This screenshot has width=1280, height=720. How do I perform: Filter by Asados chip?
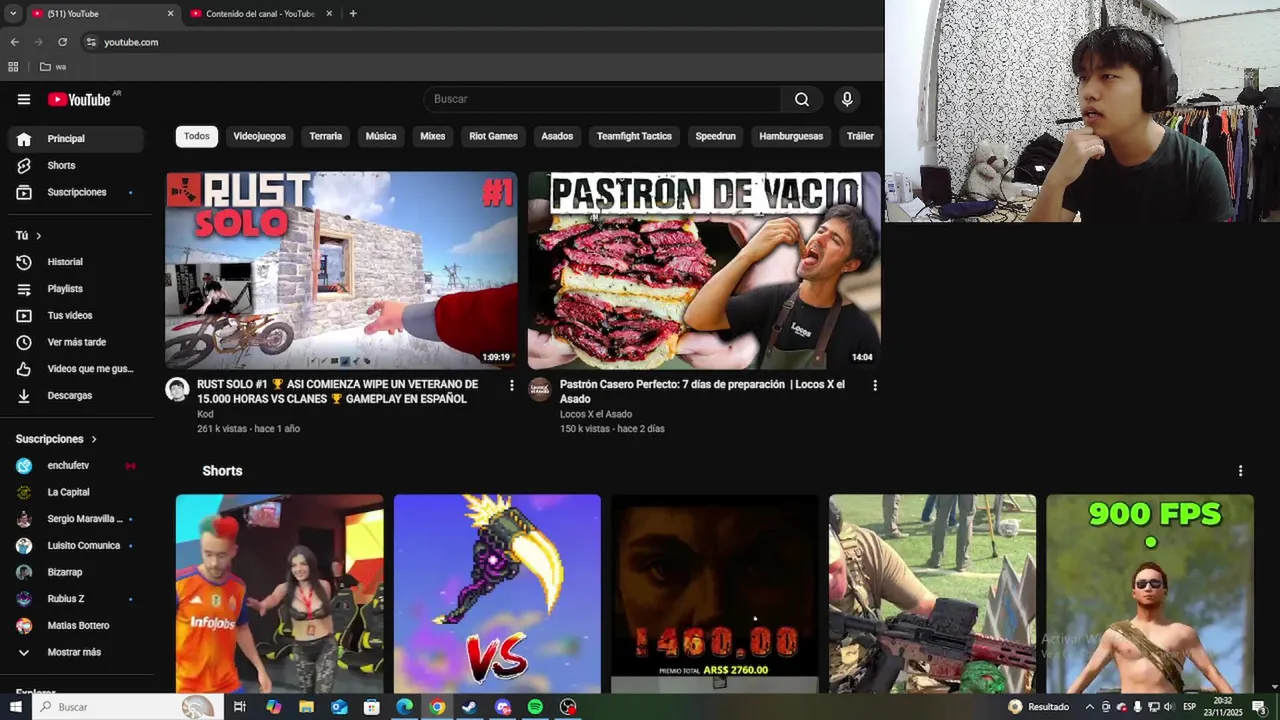pos(557,136)
